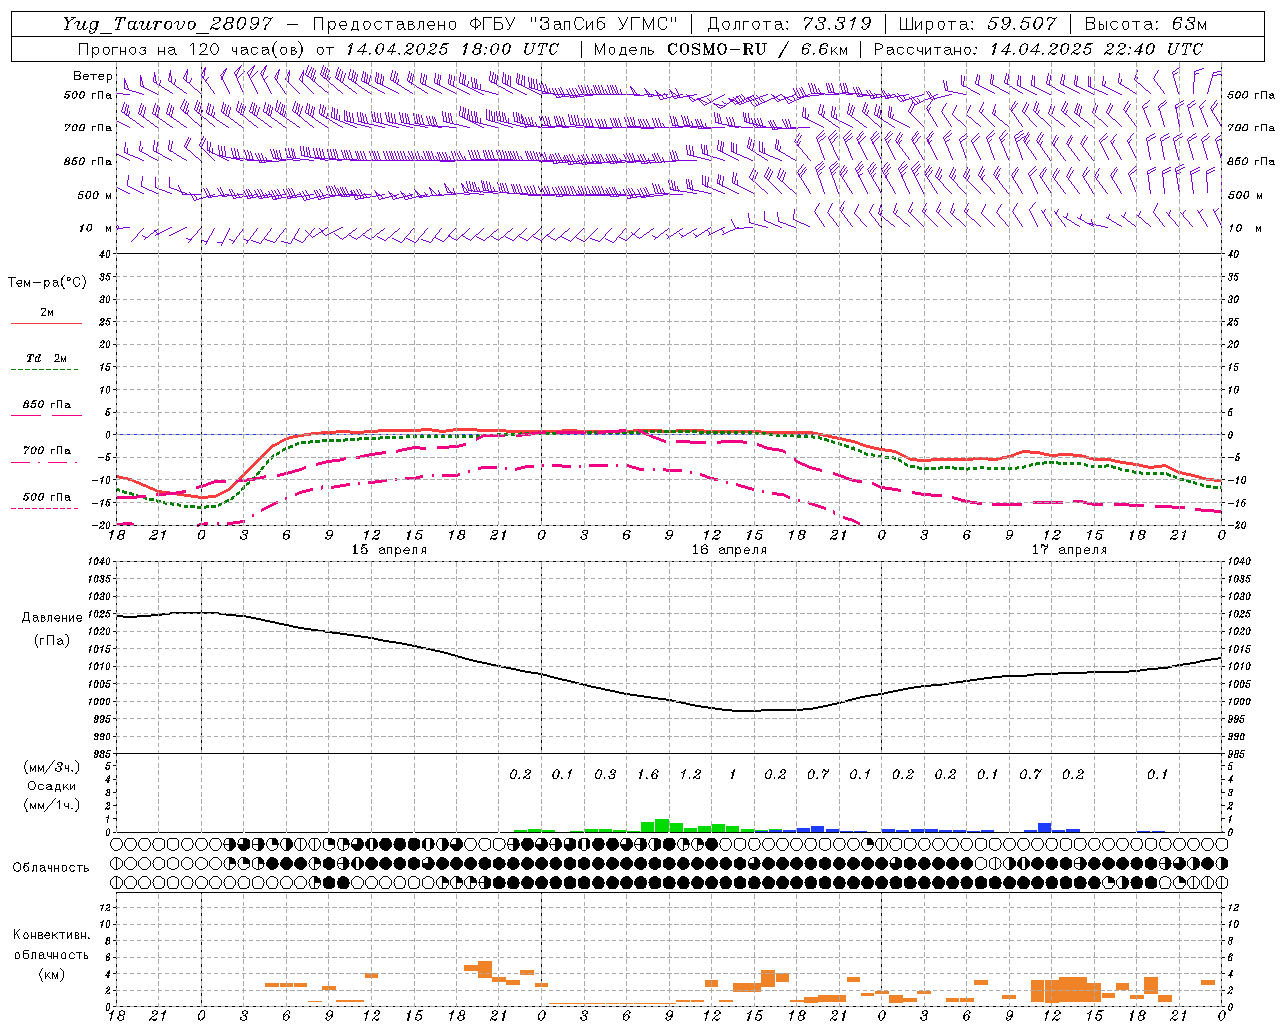The width and height of the screenshot is (1280, 1024).
Task: Click the Td 2м dew point legend entry
Action: [46, 362]
